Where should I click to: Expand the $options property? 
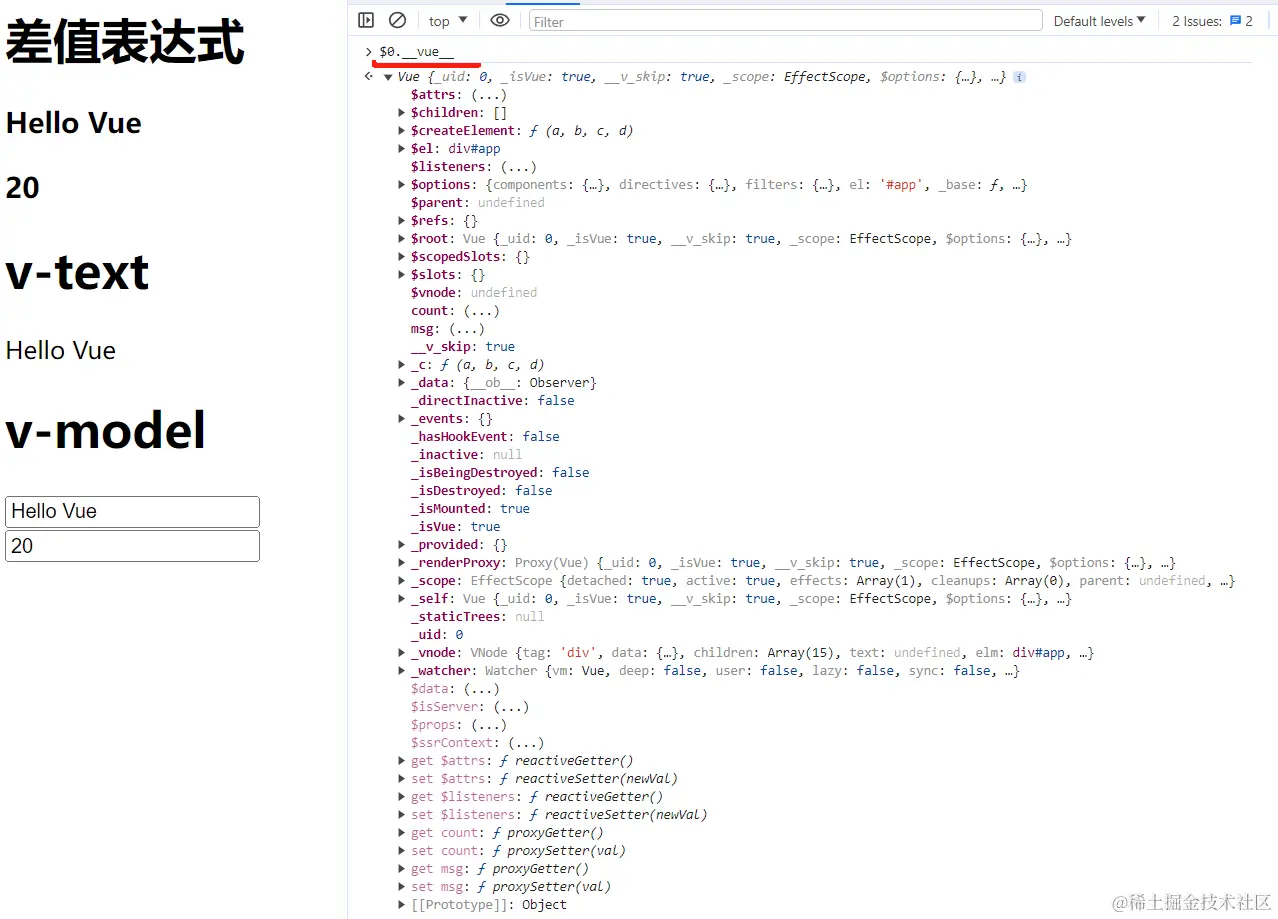click(x=402, y=185)
